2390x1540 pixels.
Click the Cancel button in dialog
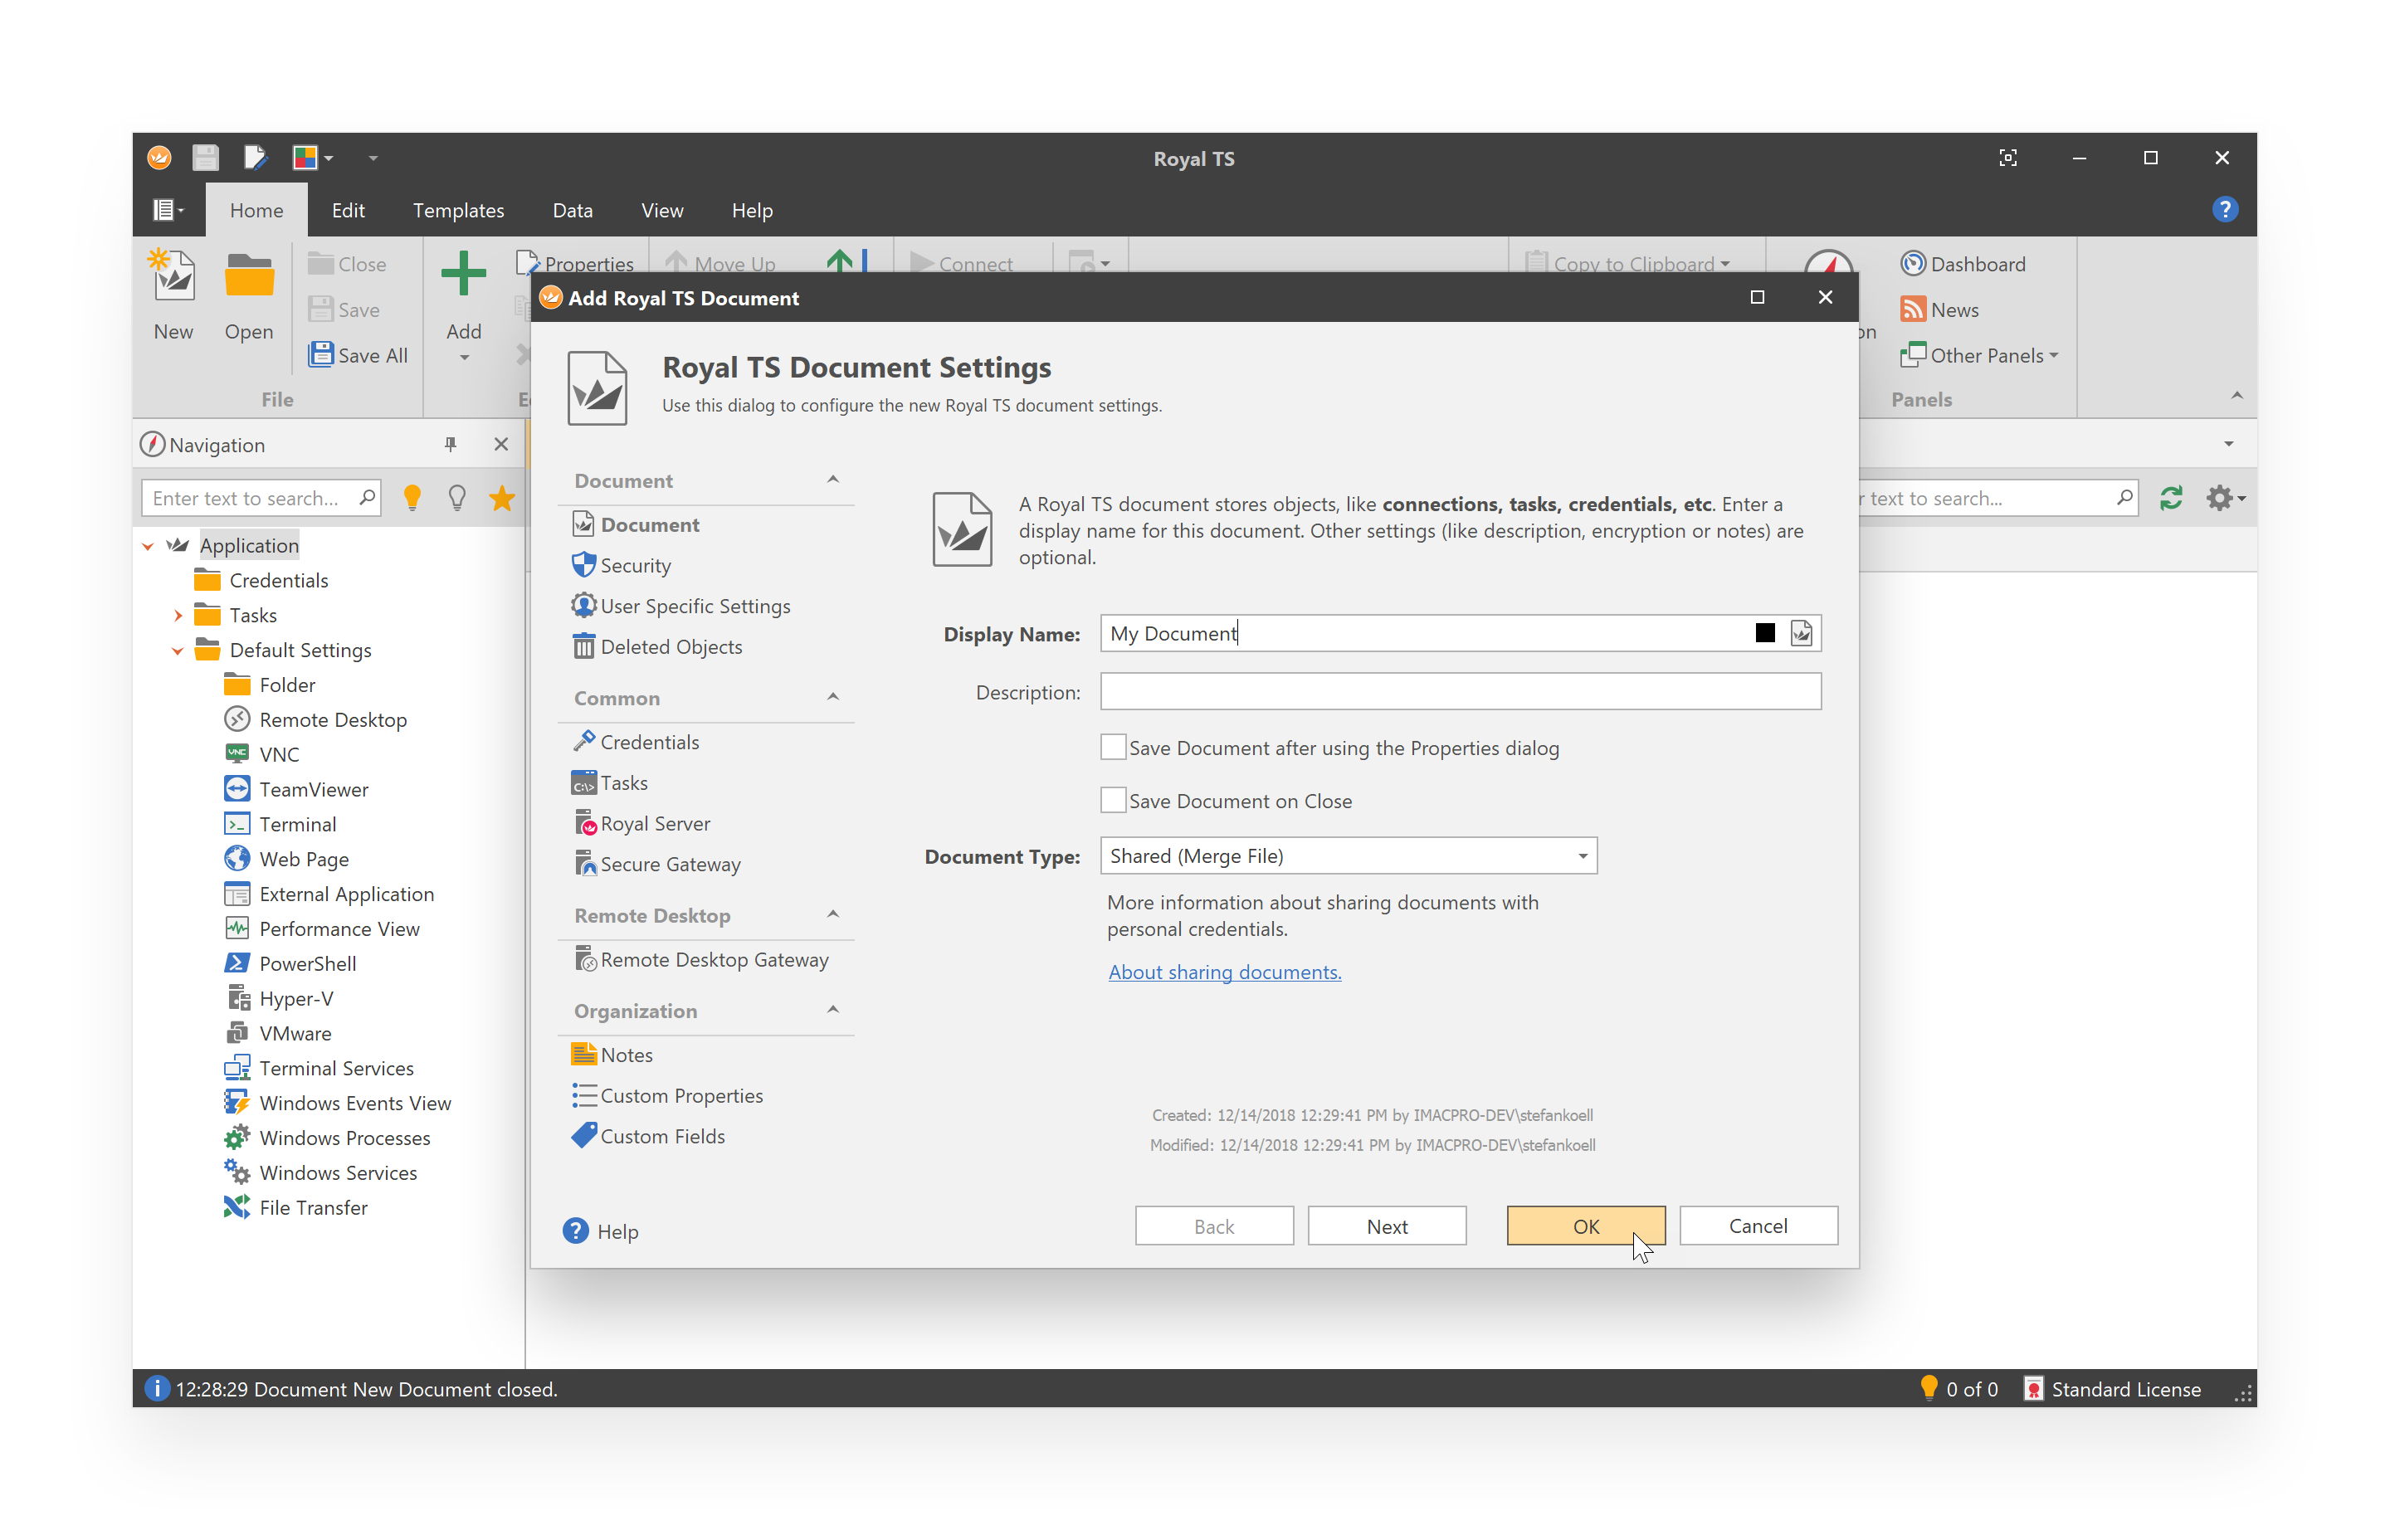(1759, 1226)
